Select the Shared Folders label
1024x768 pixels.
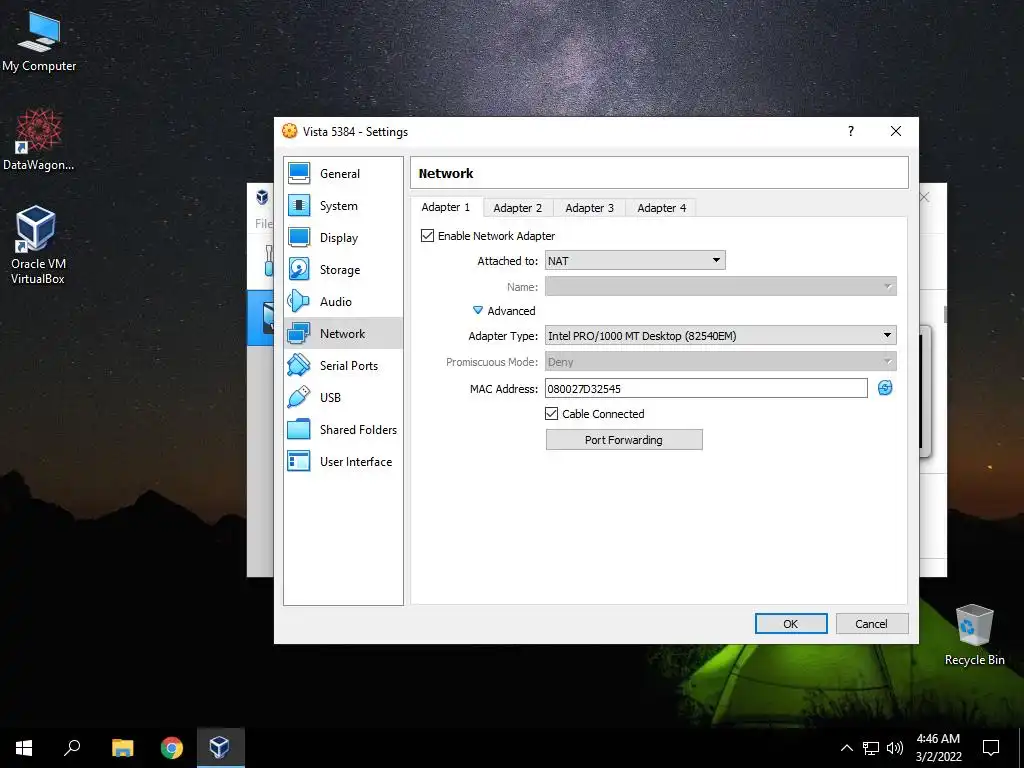(358, 430)
